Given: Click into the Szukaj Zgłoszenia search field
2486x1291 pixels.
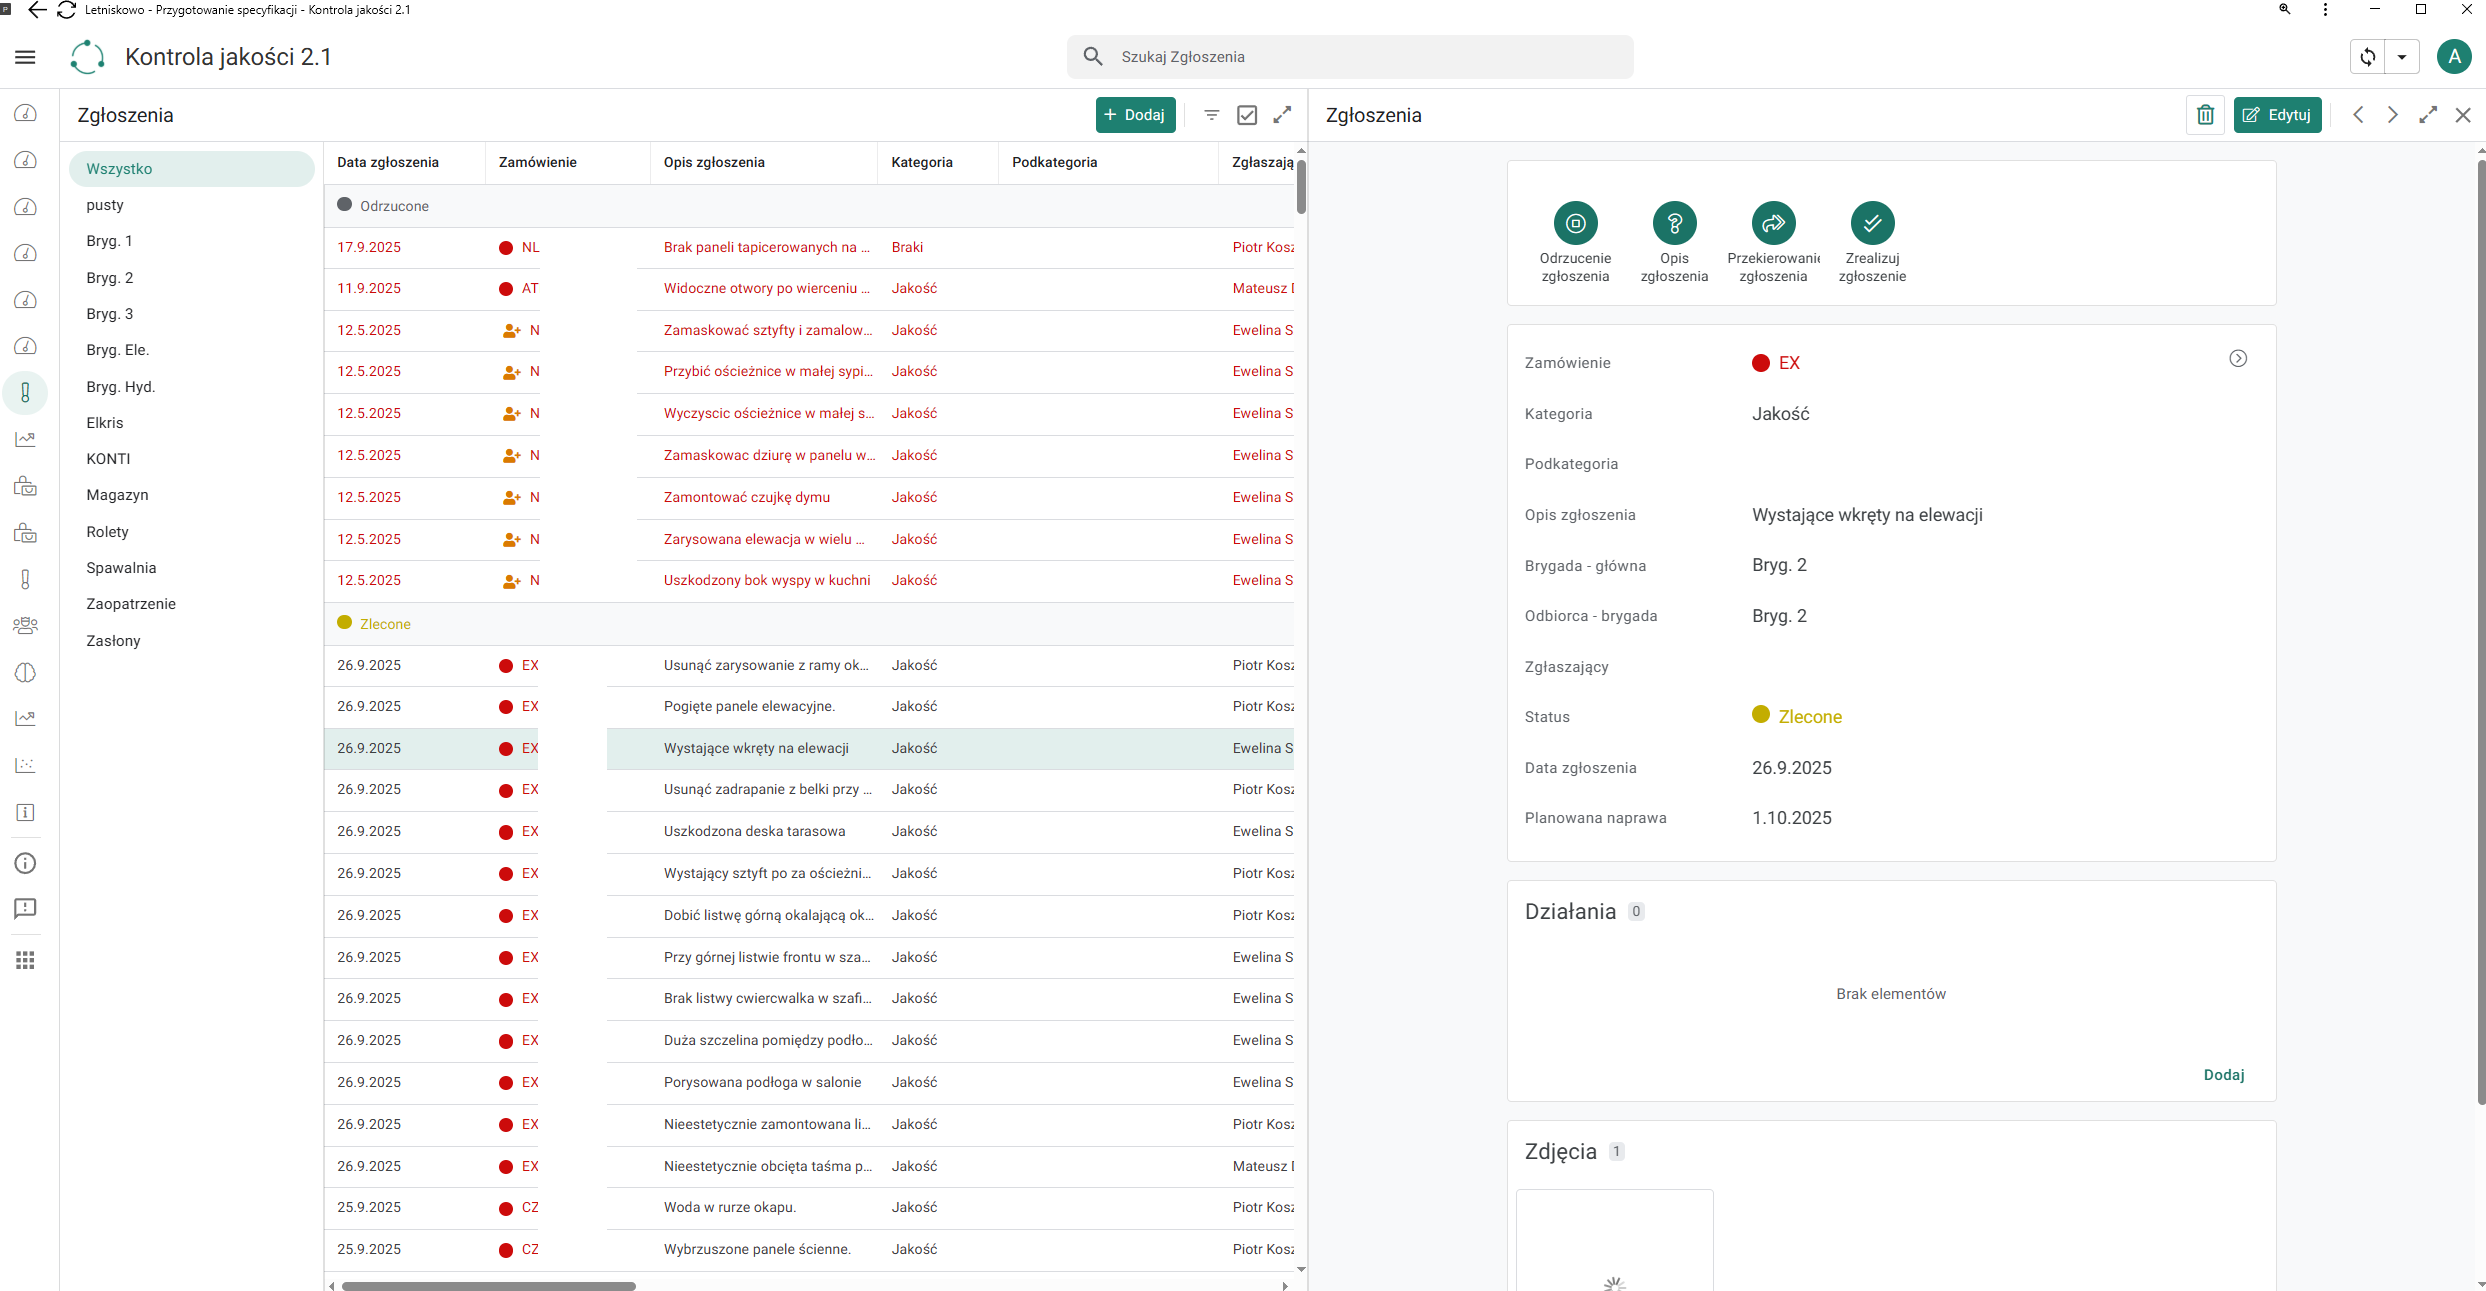Looking at the screenshot, I should pos(1350,57).
